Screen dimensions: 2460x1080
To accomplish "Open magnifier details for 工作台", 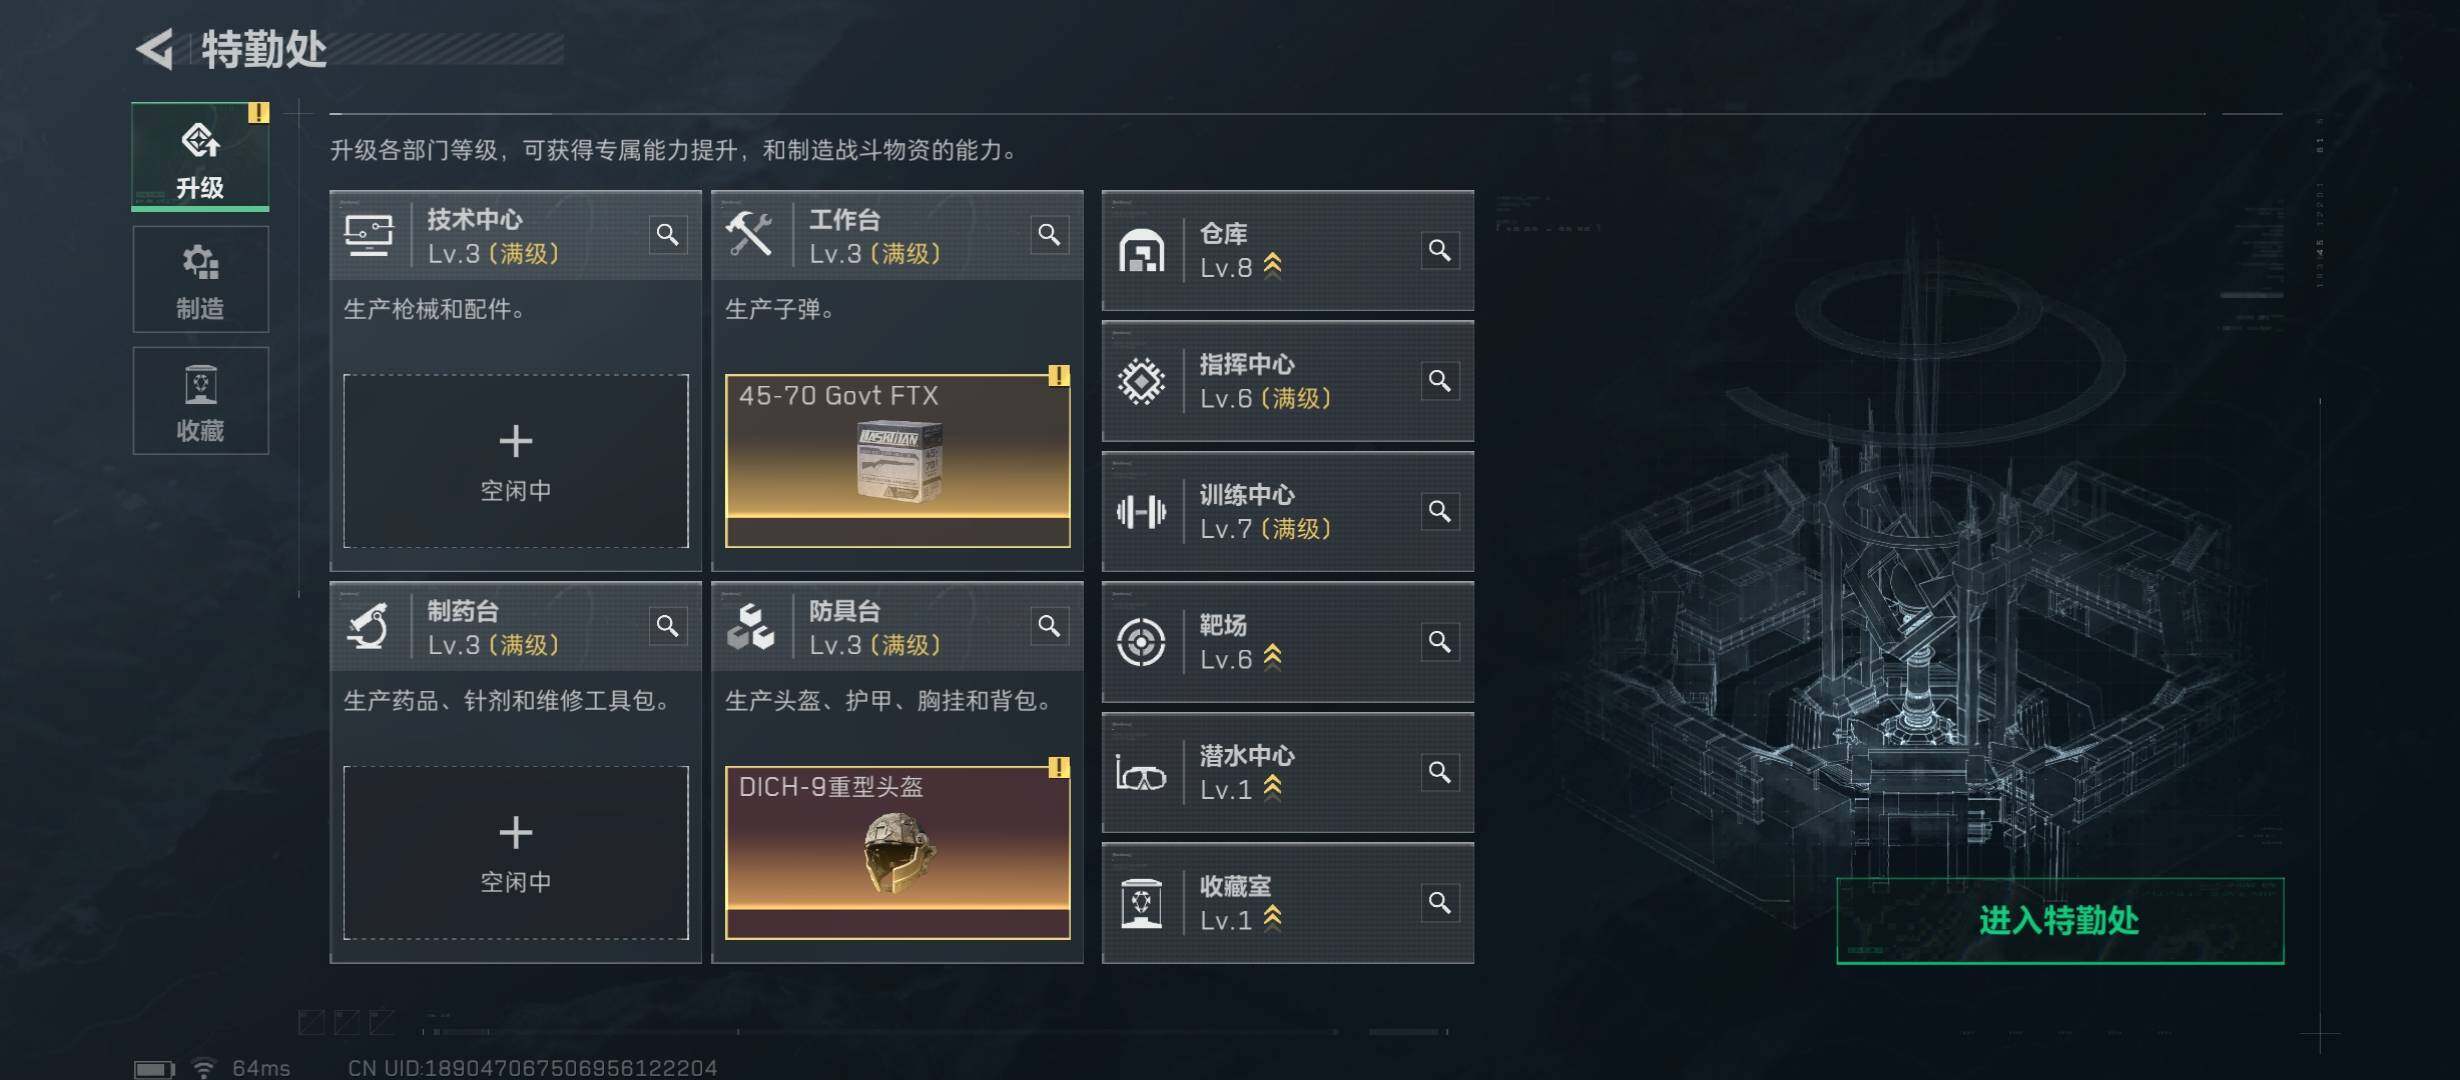I will pyautogui.click(x=1049, y=235).
